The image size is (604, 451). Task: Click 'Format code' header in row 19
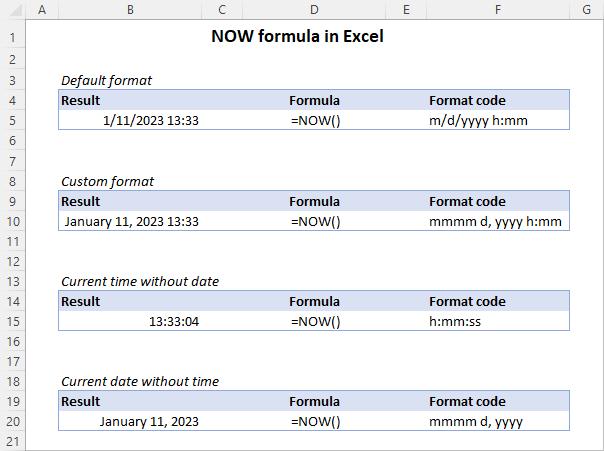[467, 402]
